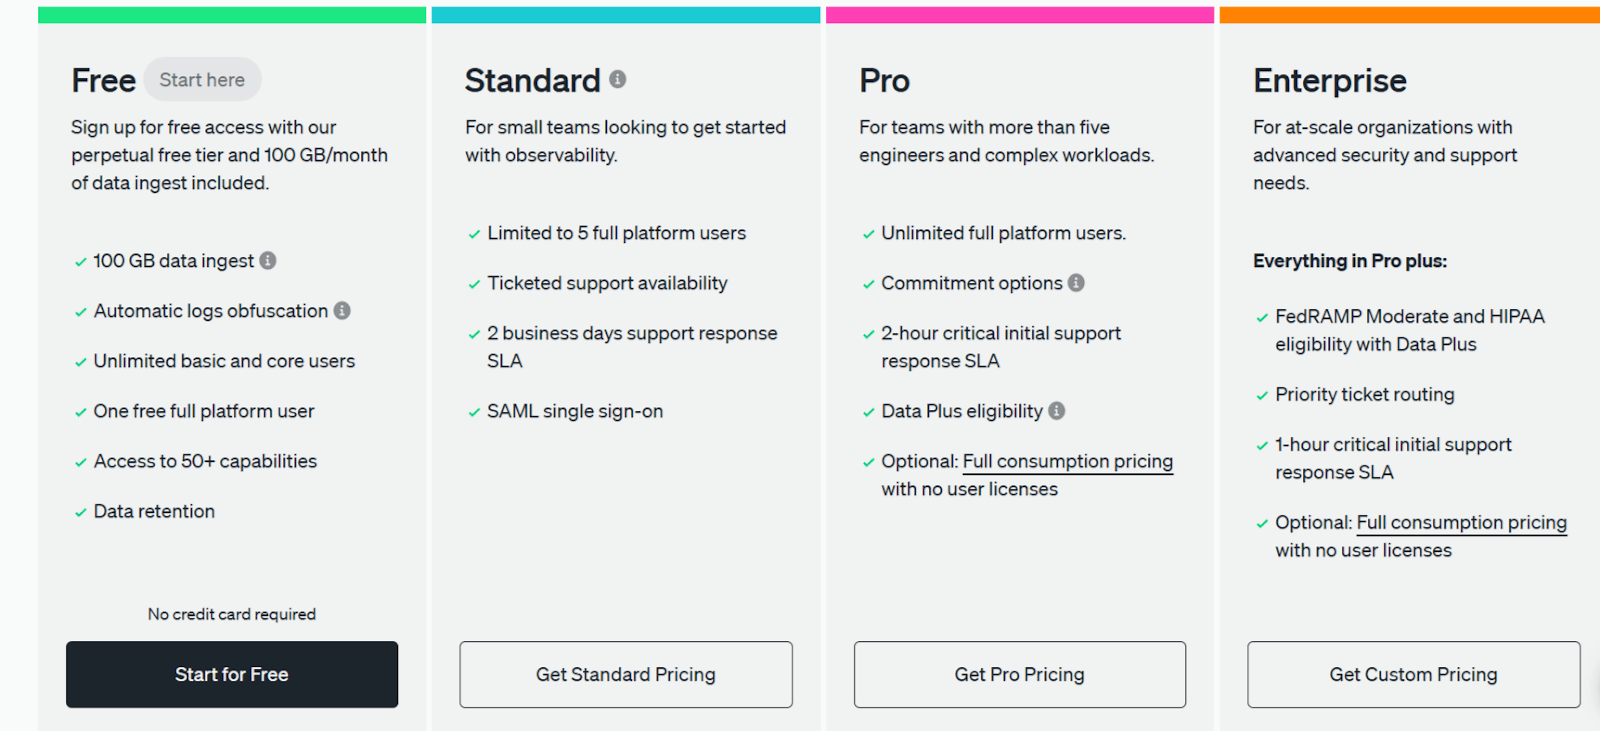Viewport: 1600px width, 731px height.
Task: Click Get Standard Pricing button
Action: 626,675
